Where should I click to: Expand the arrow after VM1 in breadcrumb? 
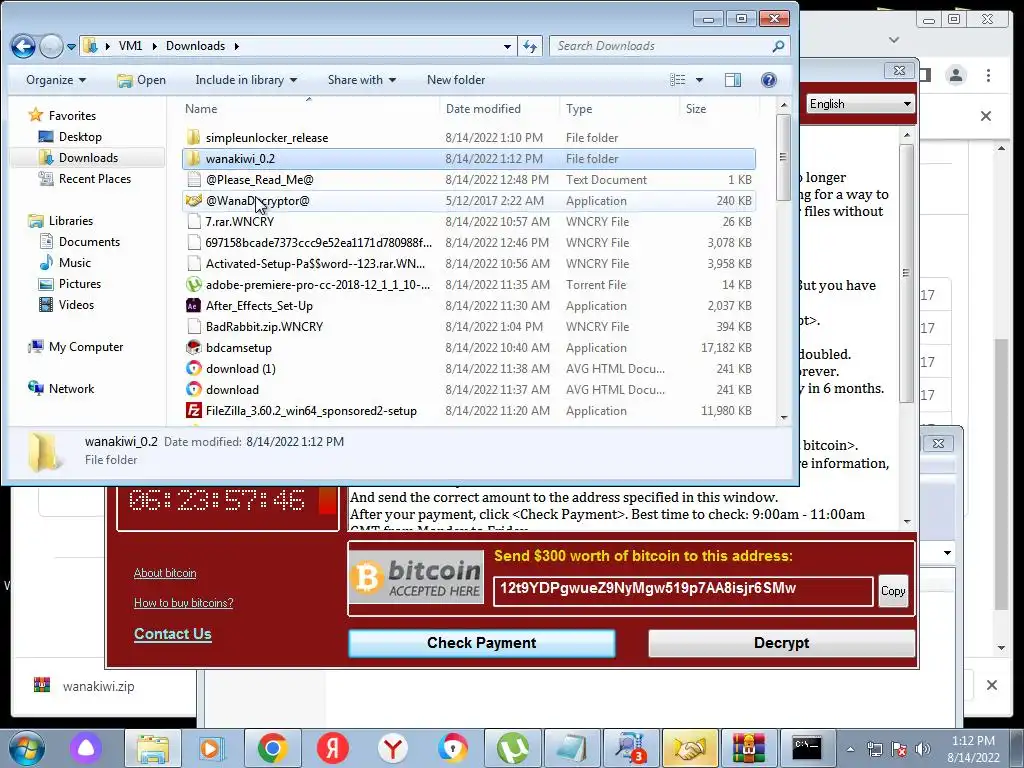click(154, 46)
